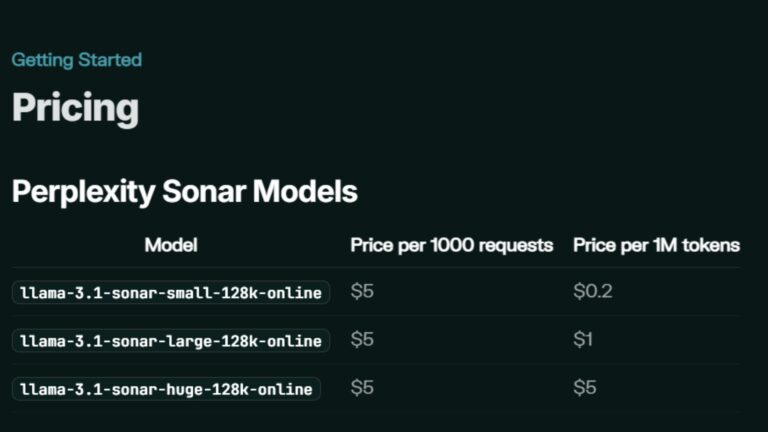This screenshot has height=432, width=768.
Task: Click the word Models in section heading
Action: 305,191
